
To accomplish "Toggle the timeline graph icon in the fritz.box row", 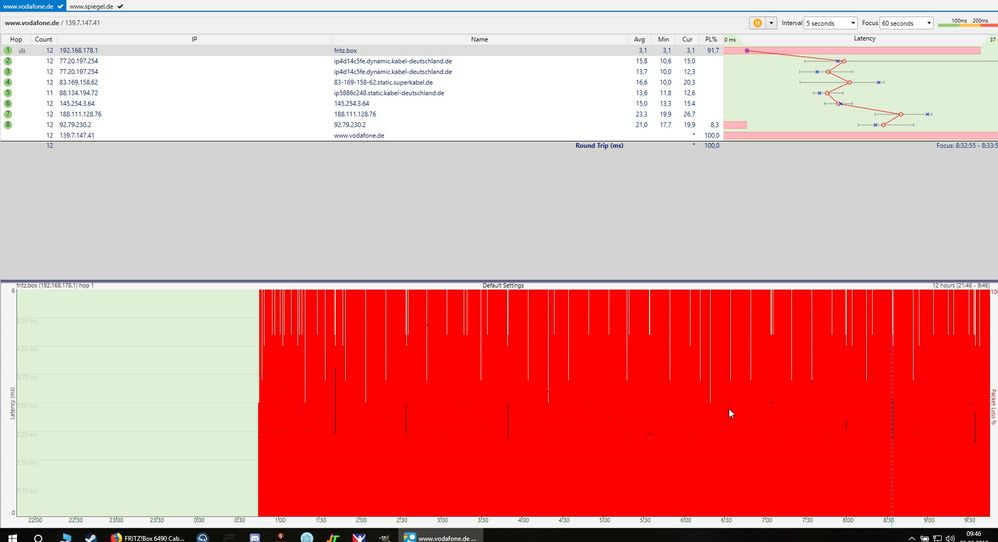I will [x=22, y=50].
